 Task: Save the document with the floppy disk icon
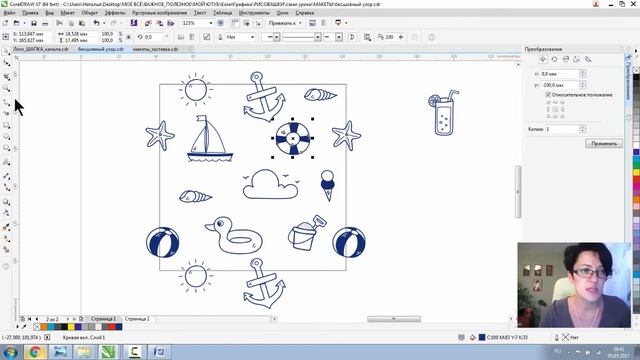tap(34, 23)
